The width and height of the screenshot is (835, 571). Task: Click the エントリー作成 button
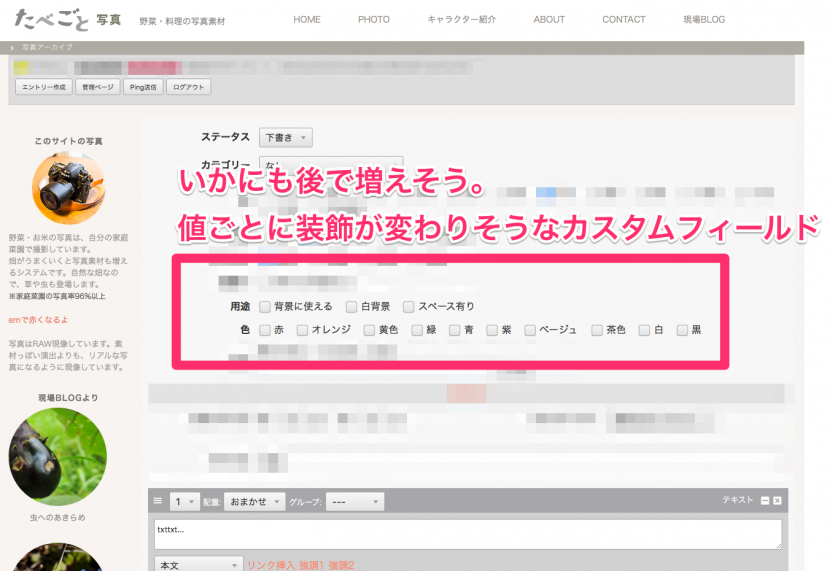click(43, 87)
